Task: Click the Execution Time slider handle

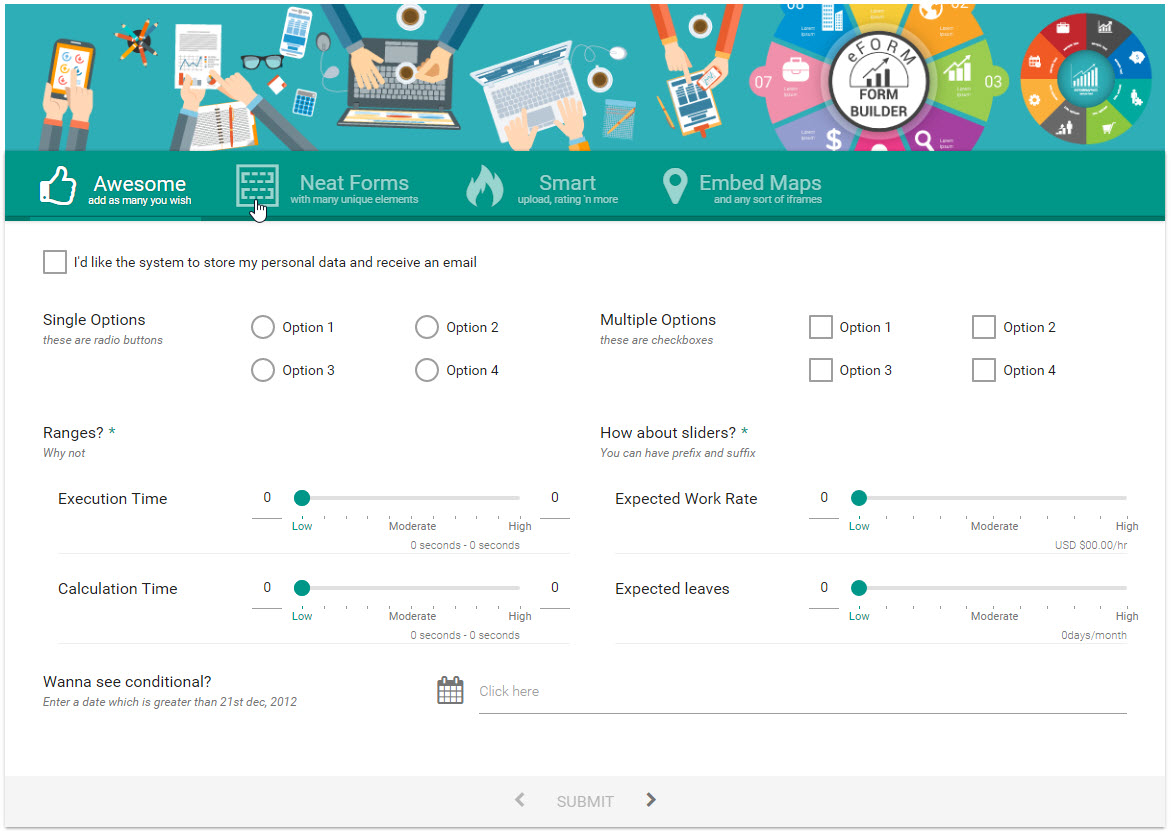Action: coord(302,498)
